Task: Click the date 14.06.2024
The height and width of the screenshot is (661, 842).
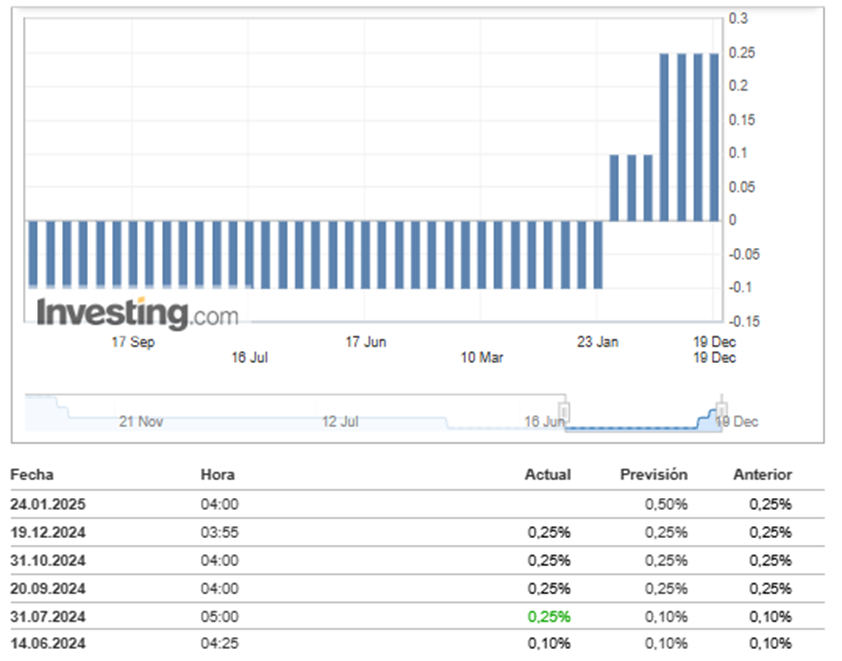Action: 48,643
